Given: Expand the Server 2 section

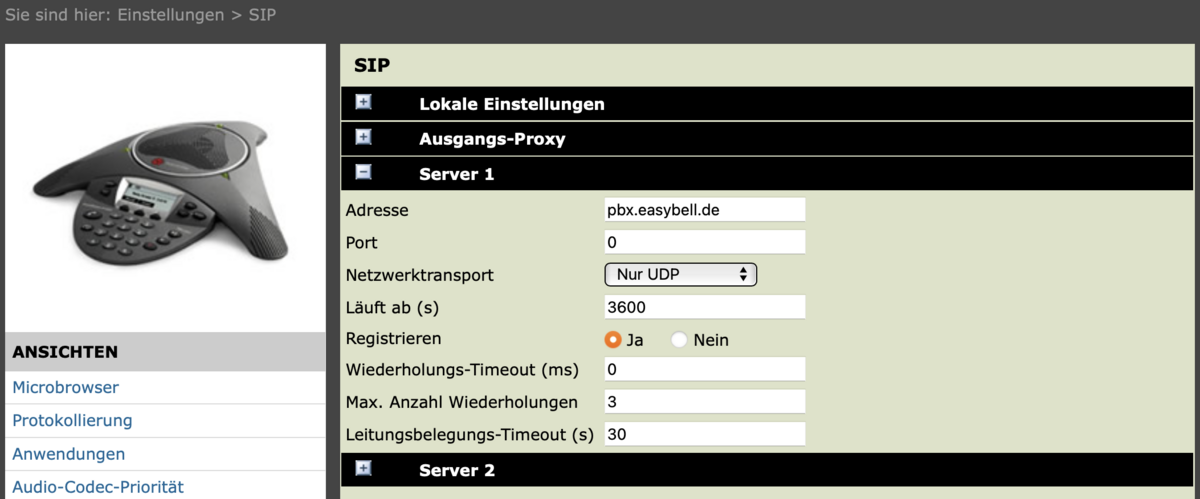Looking at the screenshot, I should pyautogui.click(x=364, y=469).
